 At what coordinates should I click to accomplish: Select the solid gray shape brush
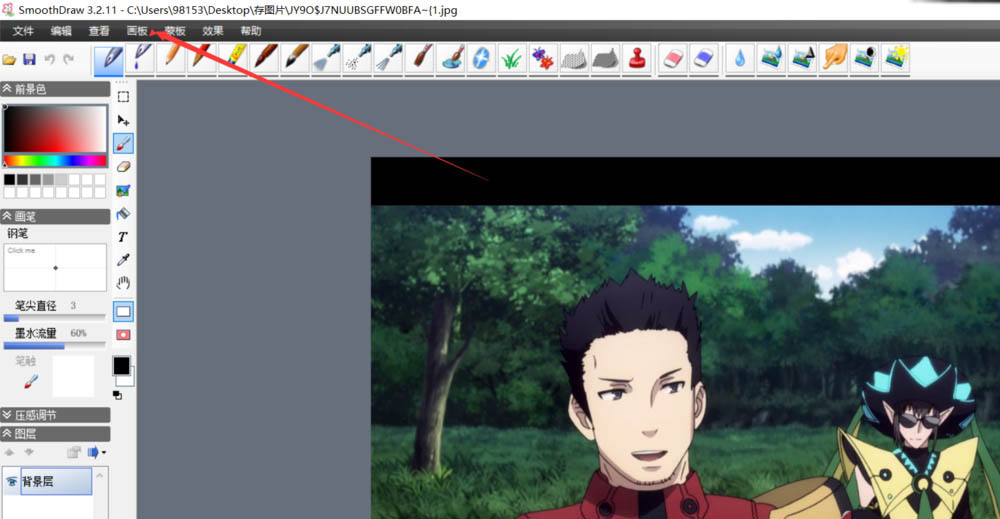(605, 59)
